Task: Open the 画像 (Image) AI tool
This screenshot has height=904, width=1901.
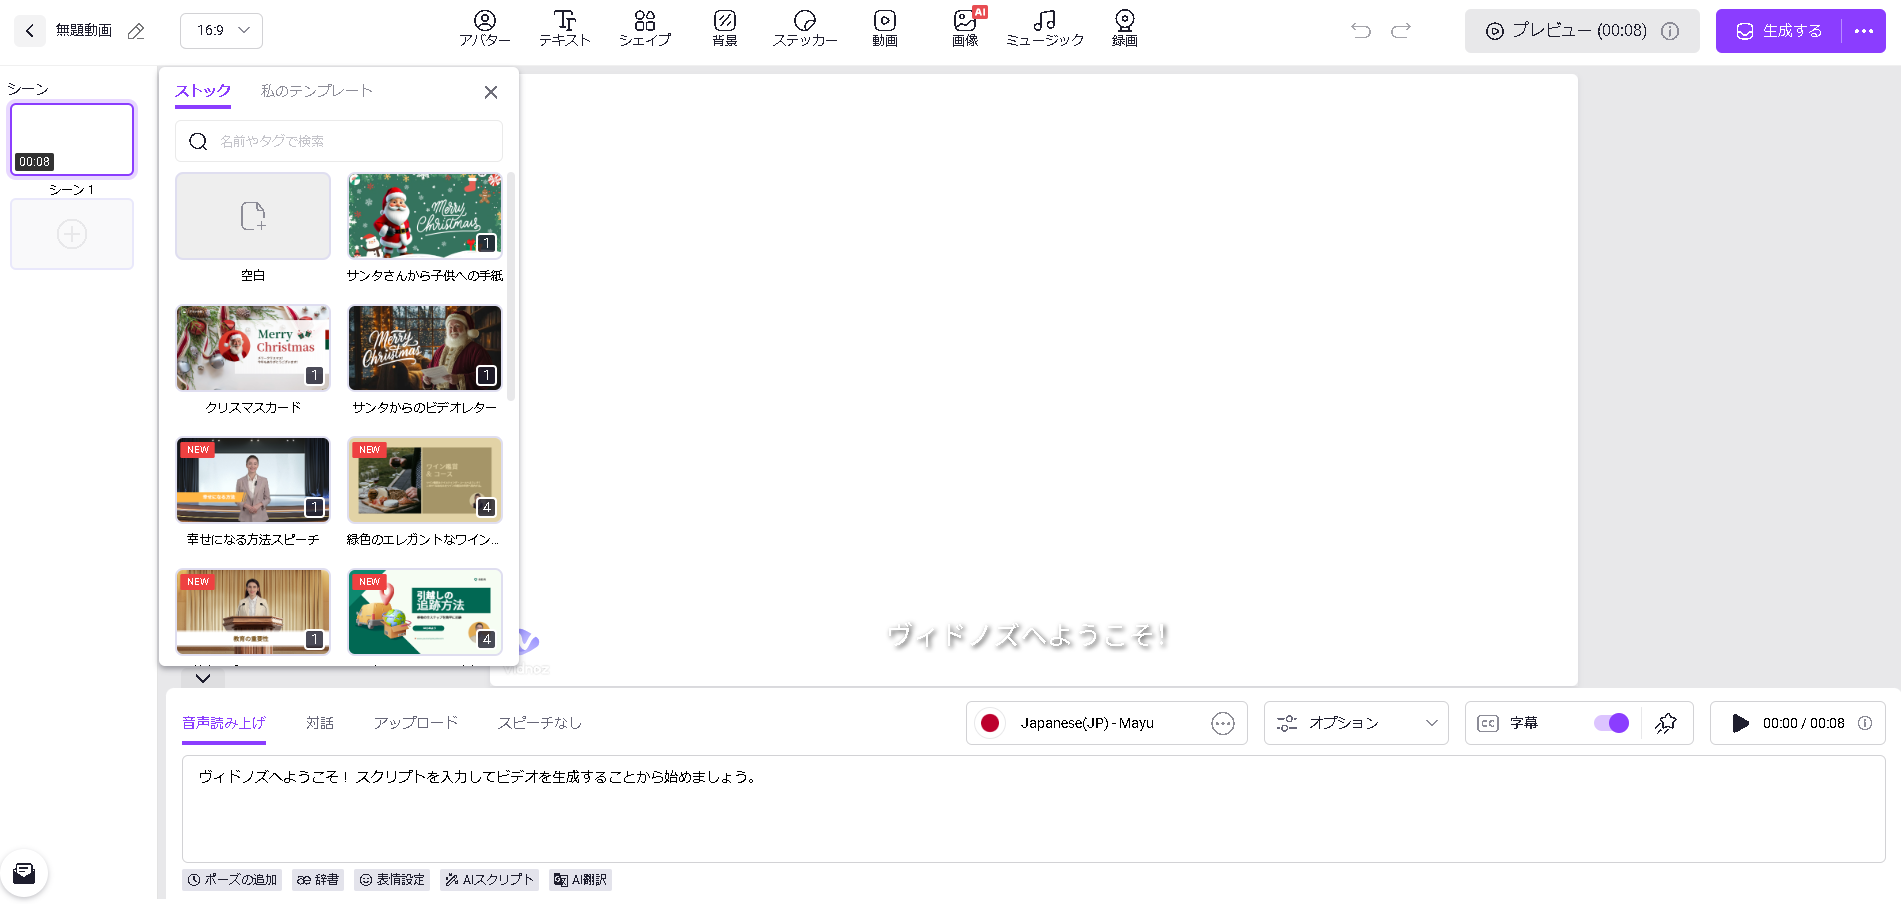Action: [965, 29]
